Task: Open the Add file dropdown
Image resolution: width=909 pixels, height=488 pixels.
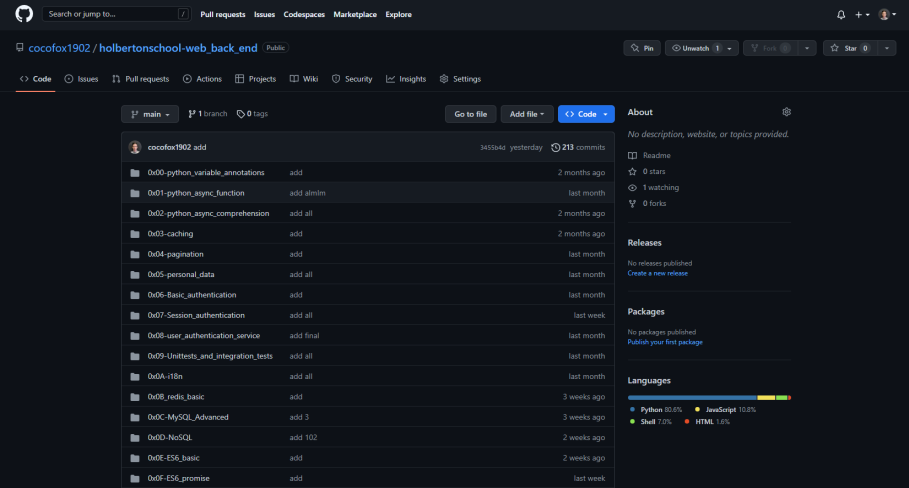Action: (526, 114)
